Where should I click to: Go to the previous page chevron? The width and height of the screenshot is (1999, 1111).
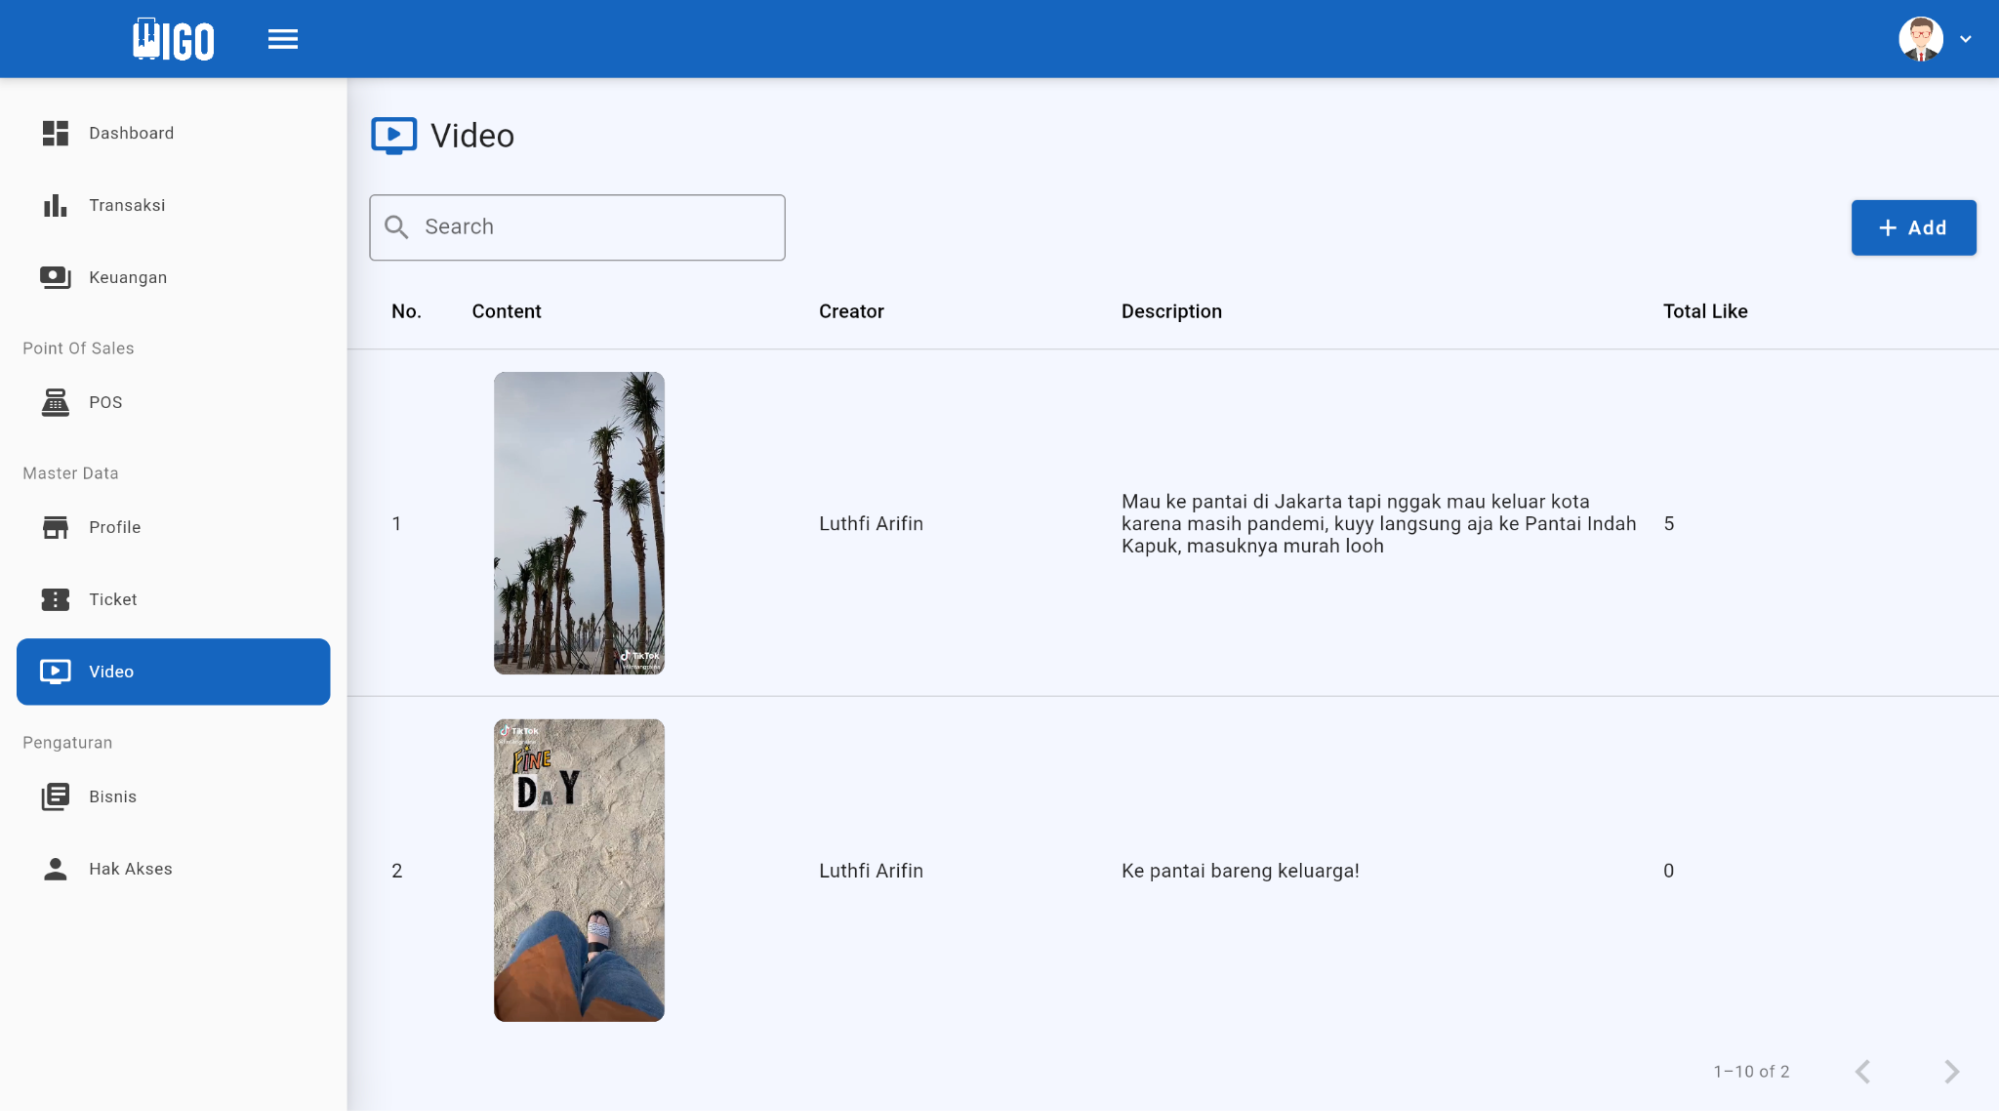pos(1862,1071)
